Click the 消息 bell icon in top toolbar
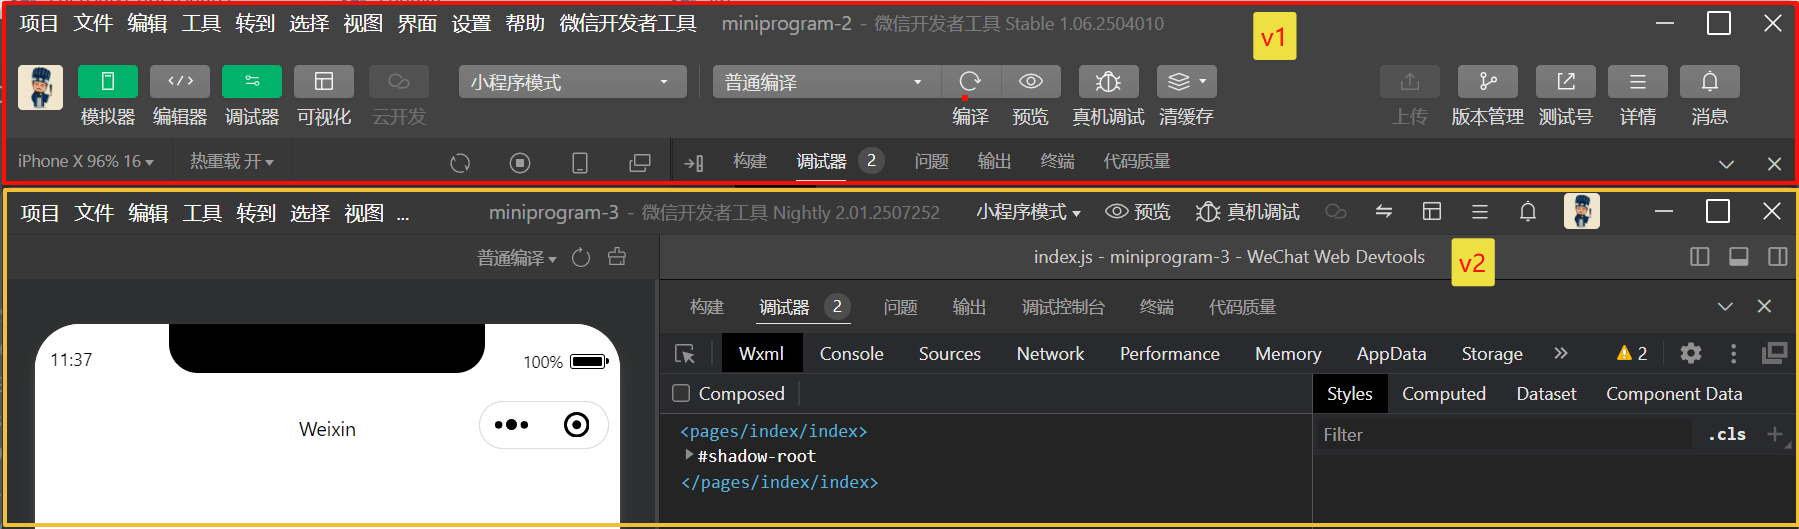1799x529 pixels. (1709, 82)
